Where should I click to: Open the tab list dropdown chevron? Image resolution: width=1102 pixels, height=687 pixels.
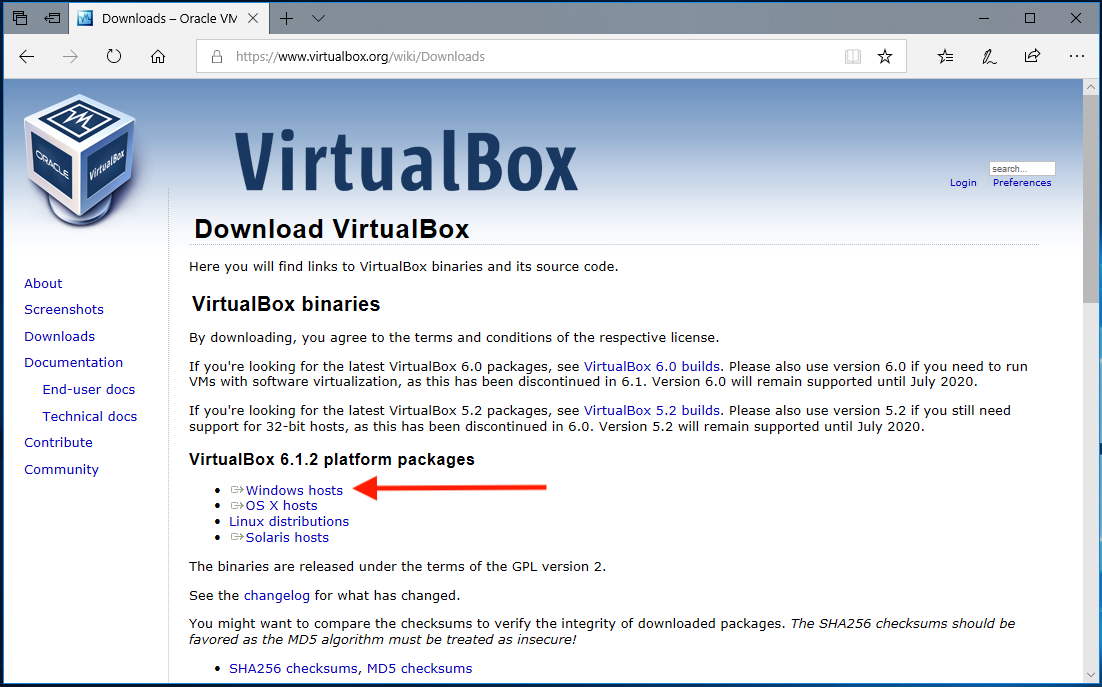[318, 18]
